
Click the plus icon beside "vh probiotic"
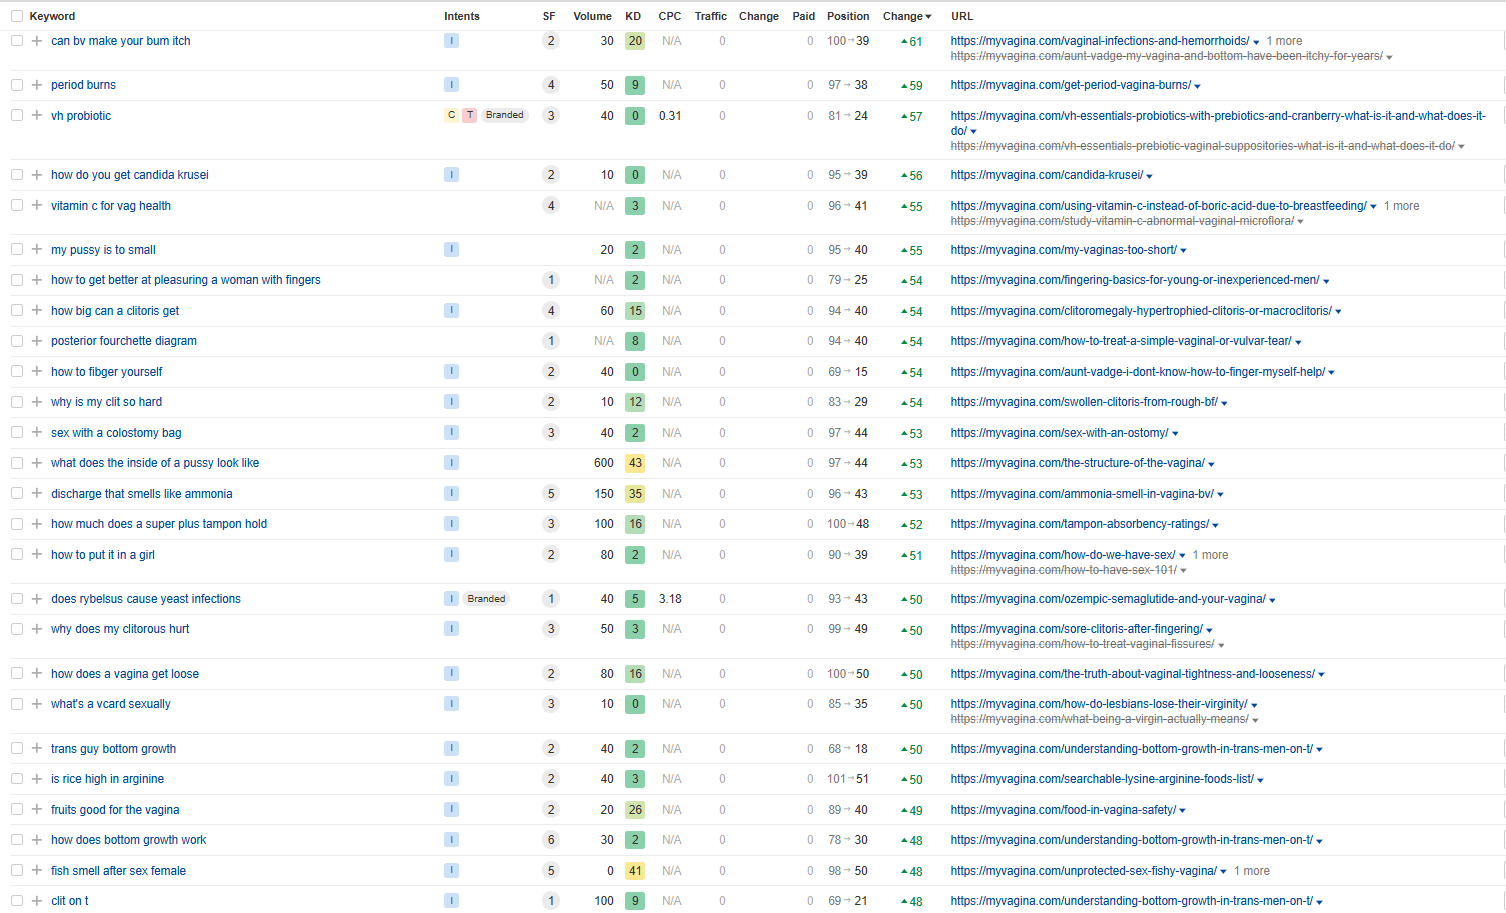(37, 116)
